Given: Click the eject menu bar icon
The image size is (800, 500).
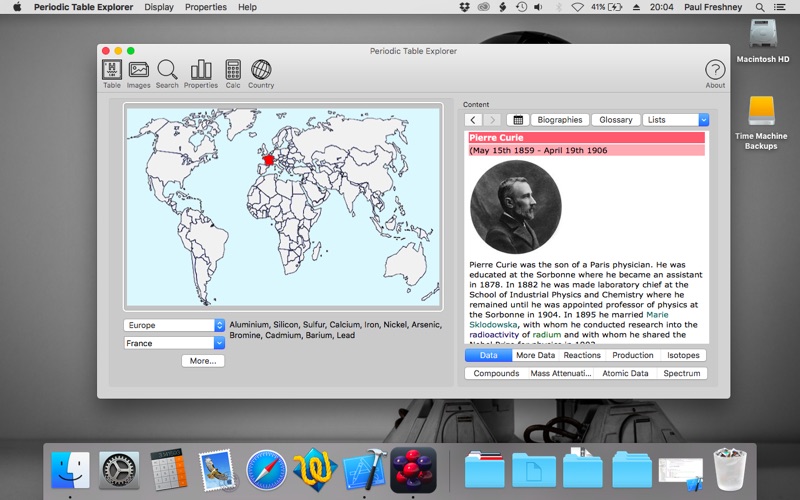Looking at the screenshot, I should coord(636,7).
